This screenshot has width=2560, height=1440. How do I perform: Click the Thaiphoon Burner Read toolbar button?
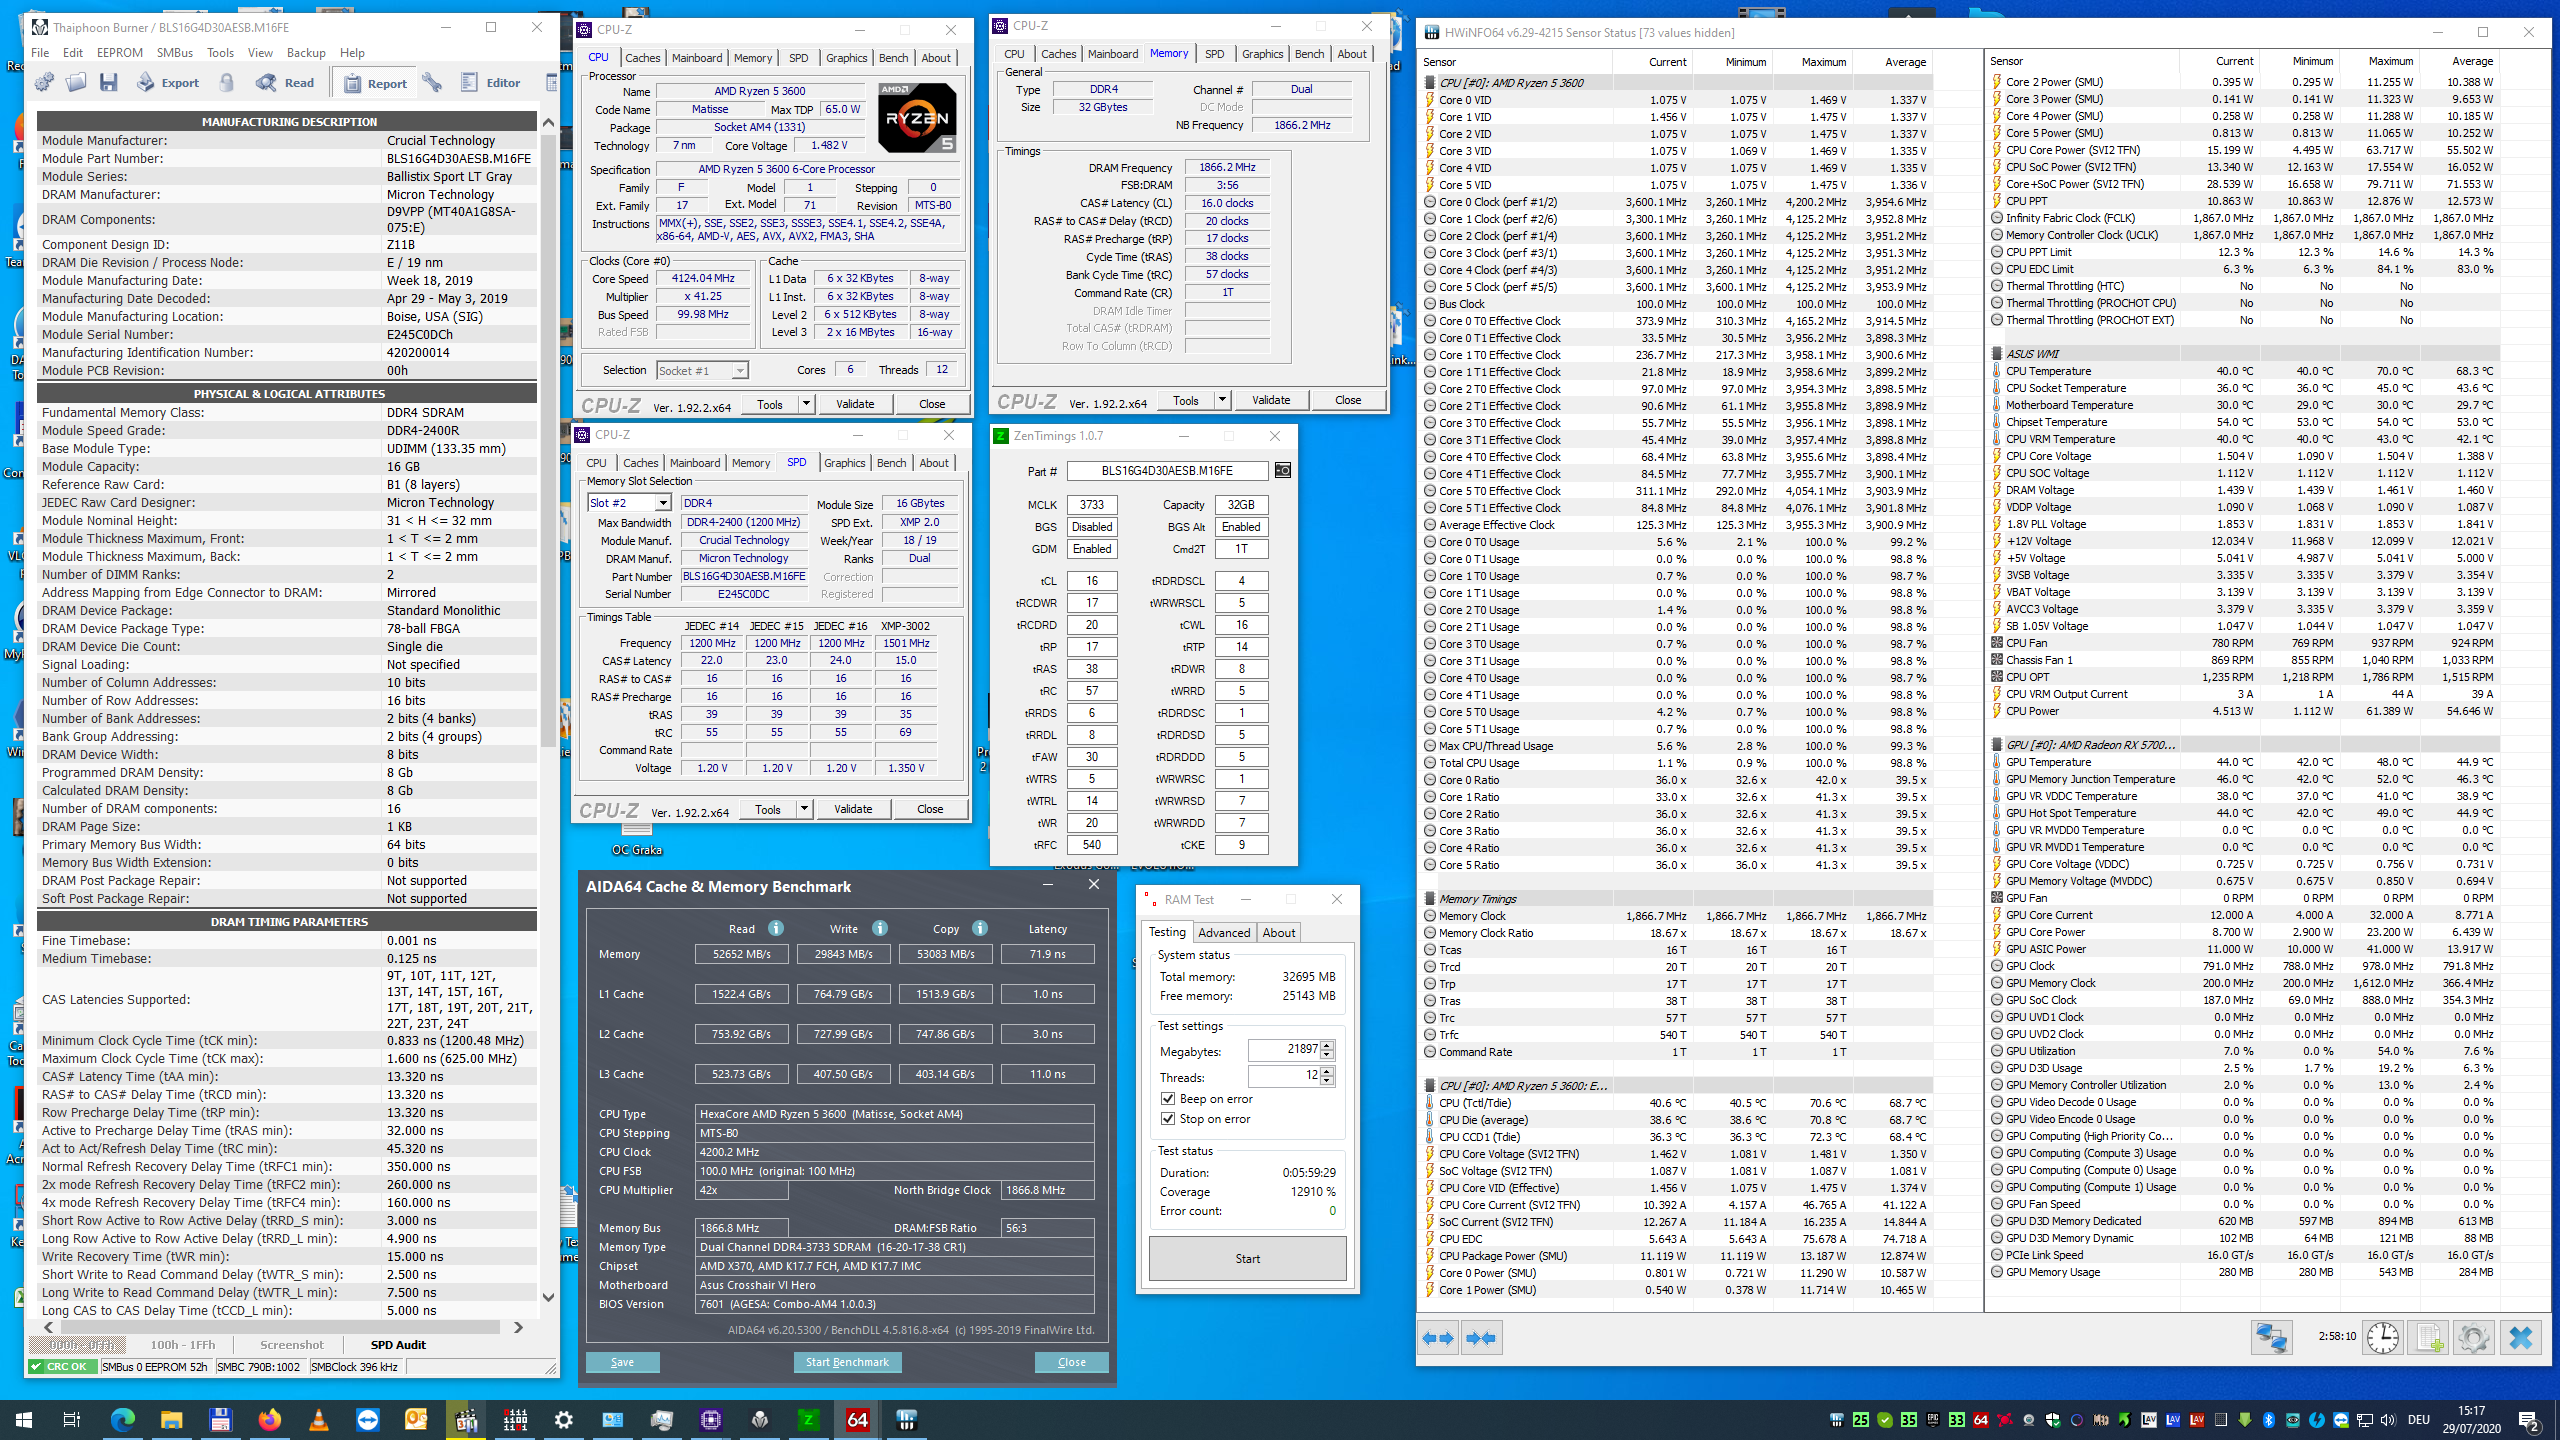point(285,83)
